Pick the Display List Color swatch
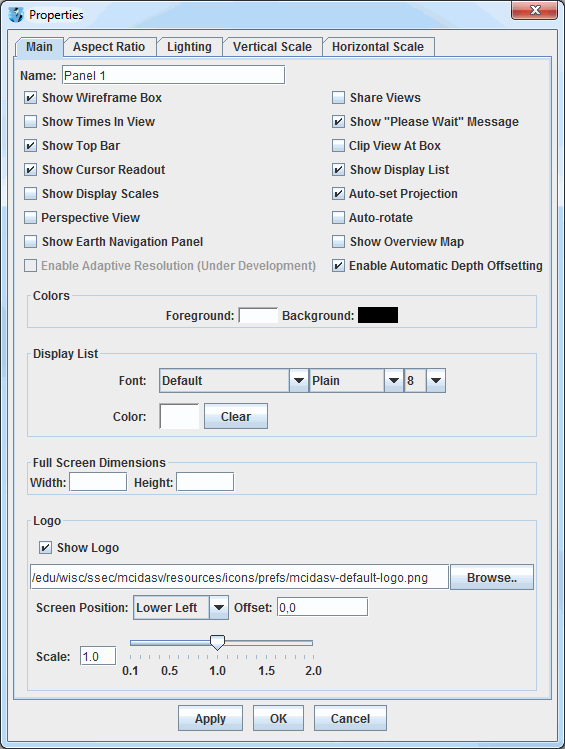 click(179, 416)
